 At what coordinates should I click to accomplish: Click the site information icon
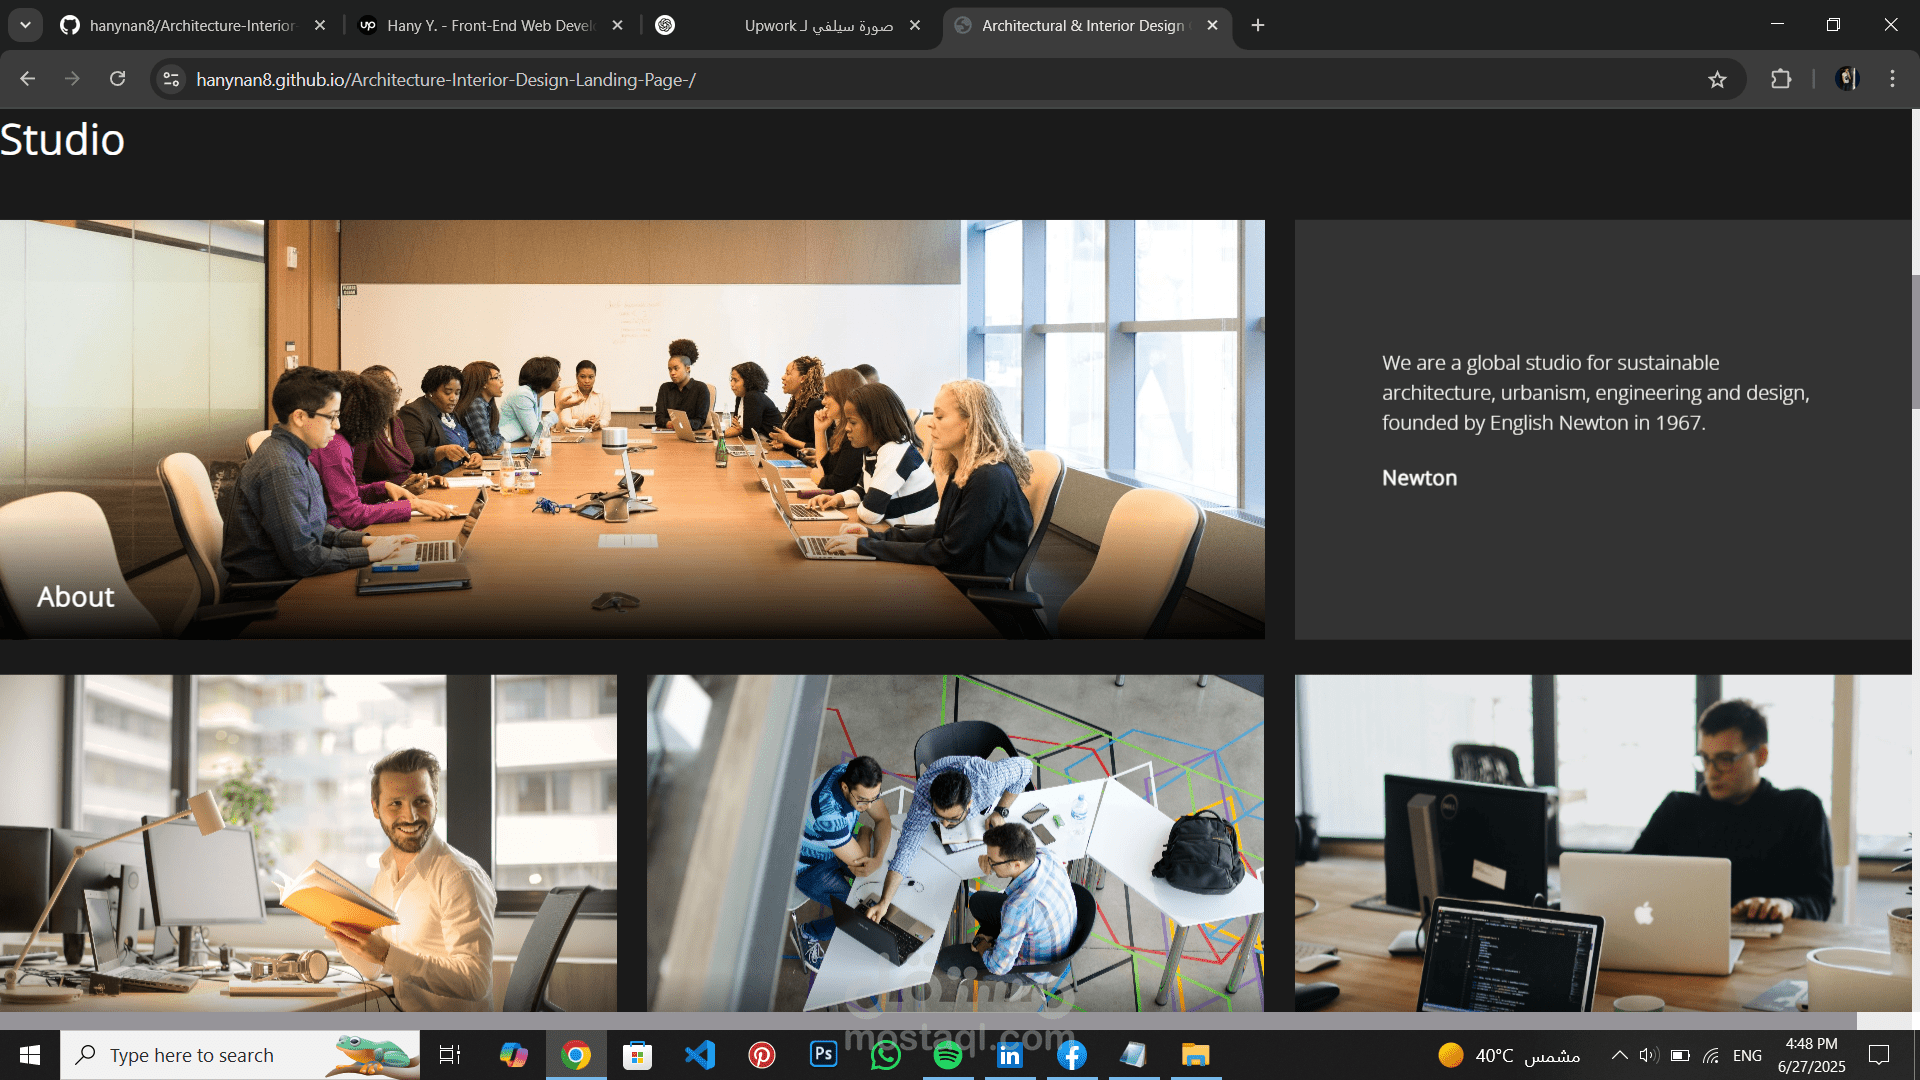[172, 79]
